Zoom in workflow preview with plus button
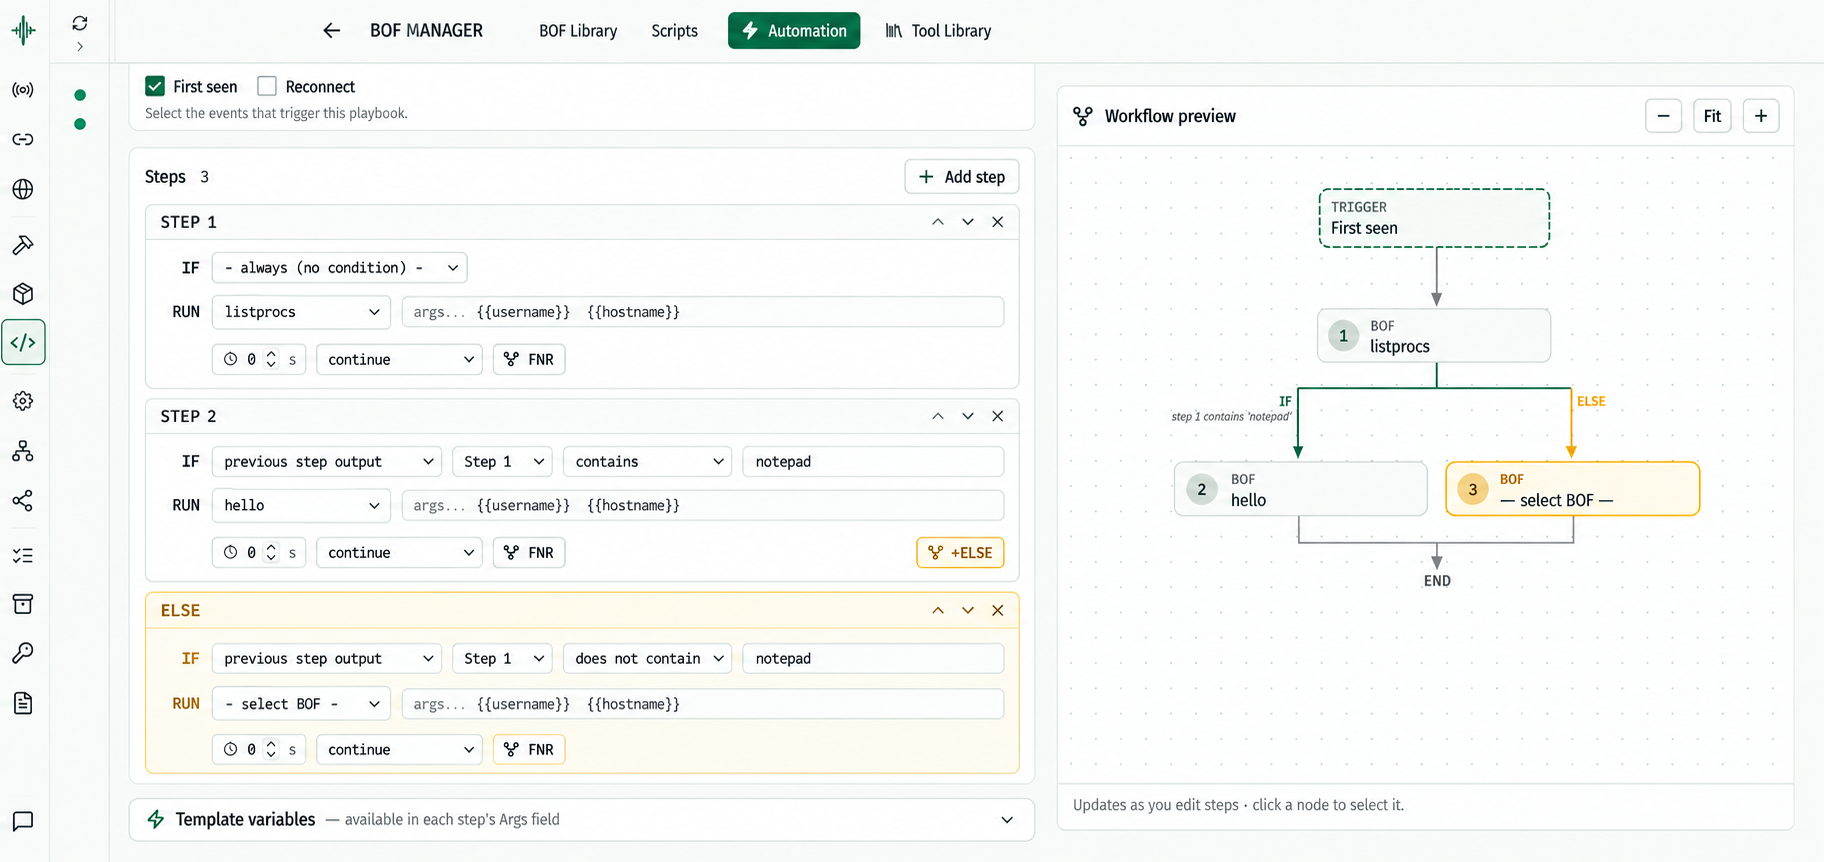 [x=1761, y=116]
